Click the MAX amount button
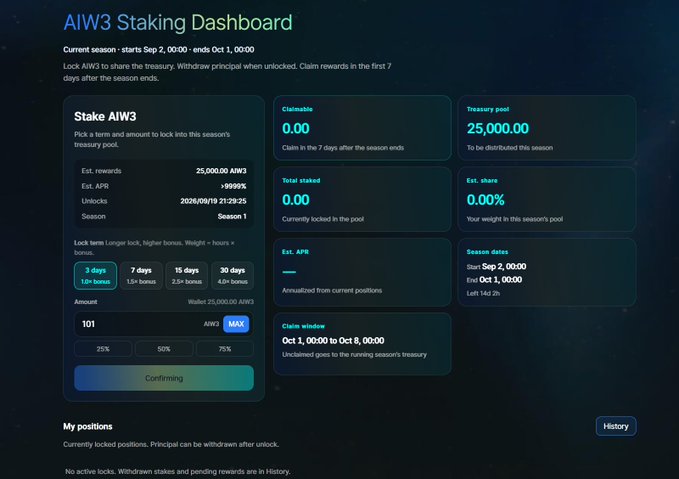The height and width of the screenshot is (479, 679). 236,324
